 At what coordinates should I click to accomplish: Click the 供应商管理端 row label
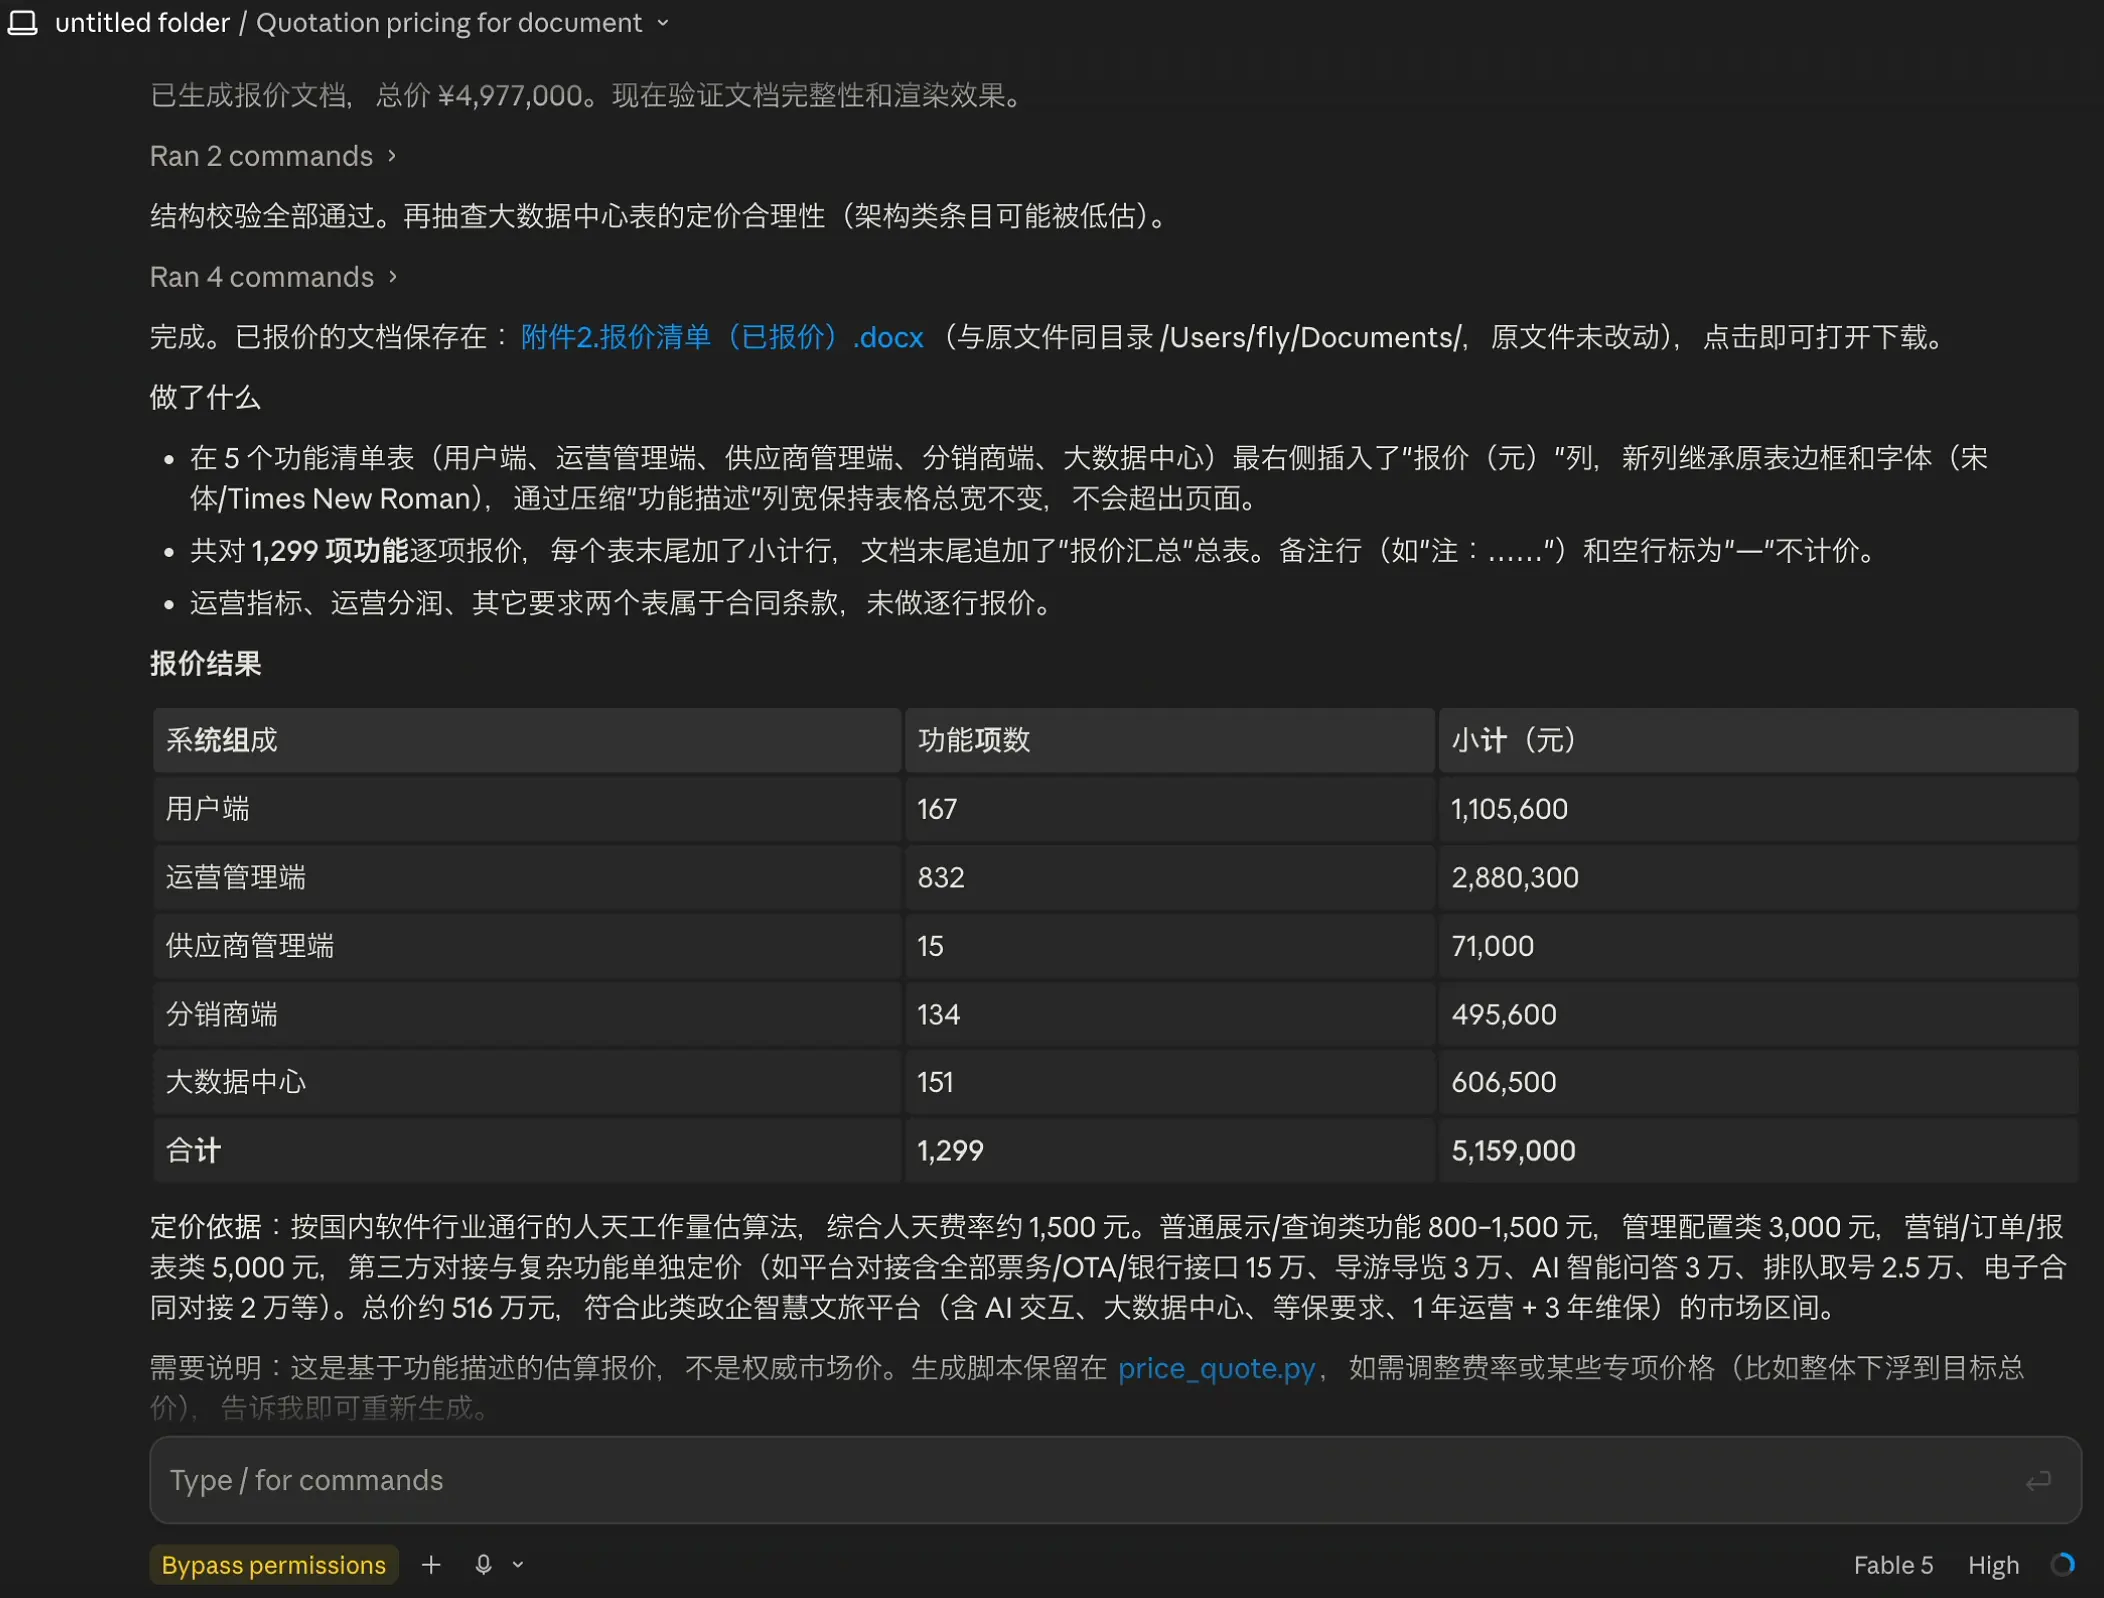click(250, 945)
